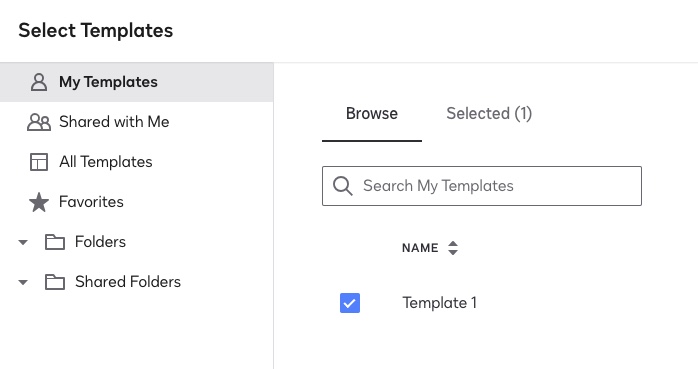Screen dimensions: 698x369
Task: Expand the Folders tree arrow
Action: coord(23,243)
